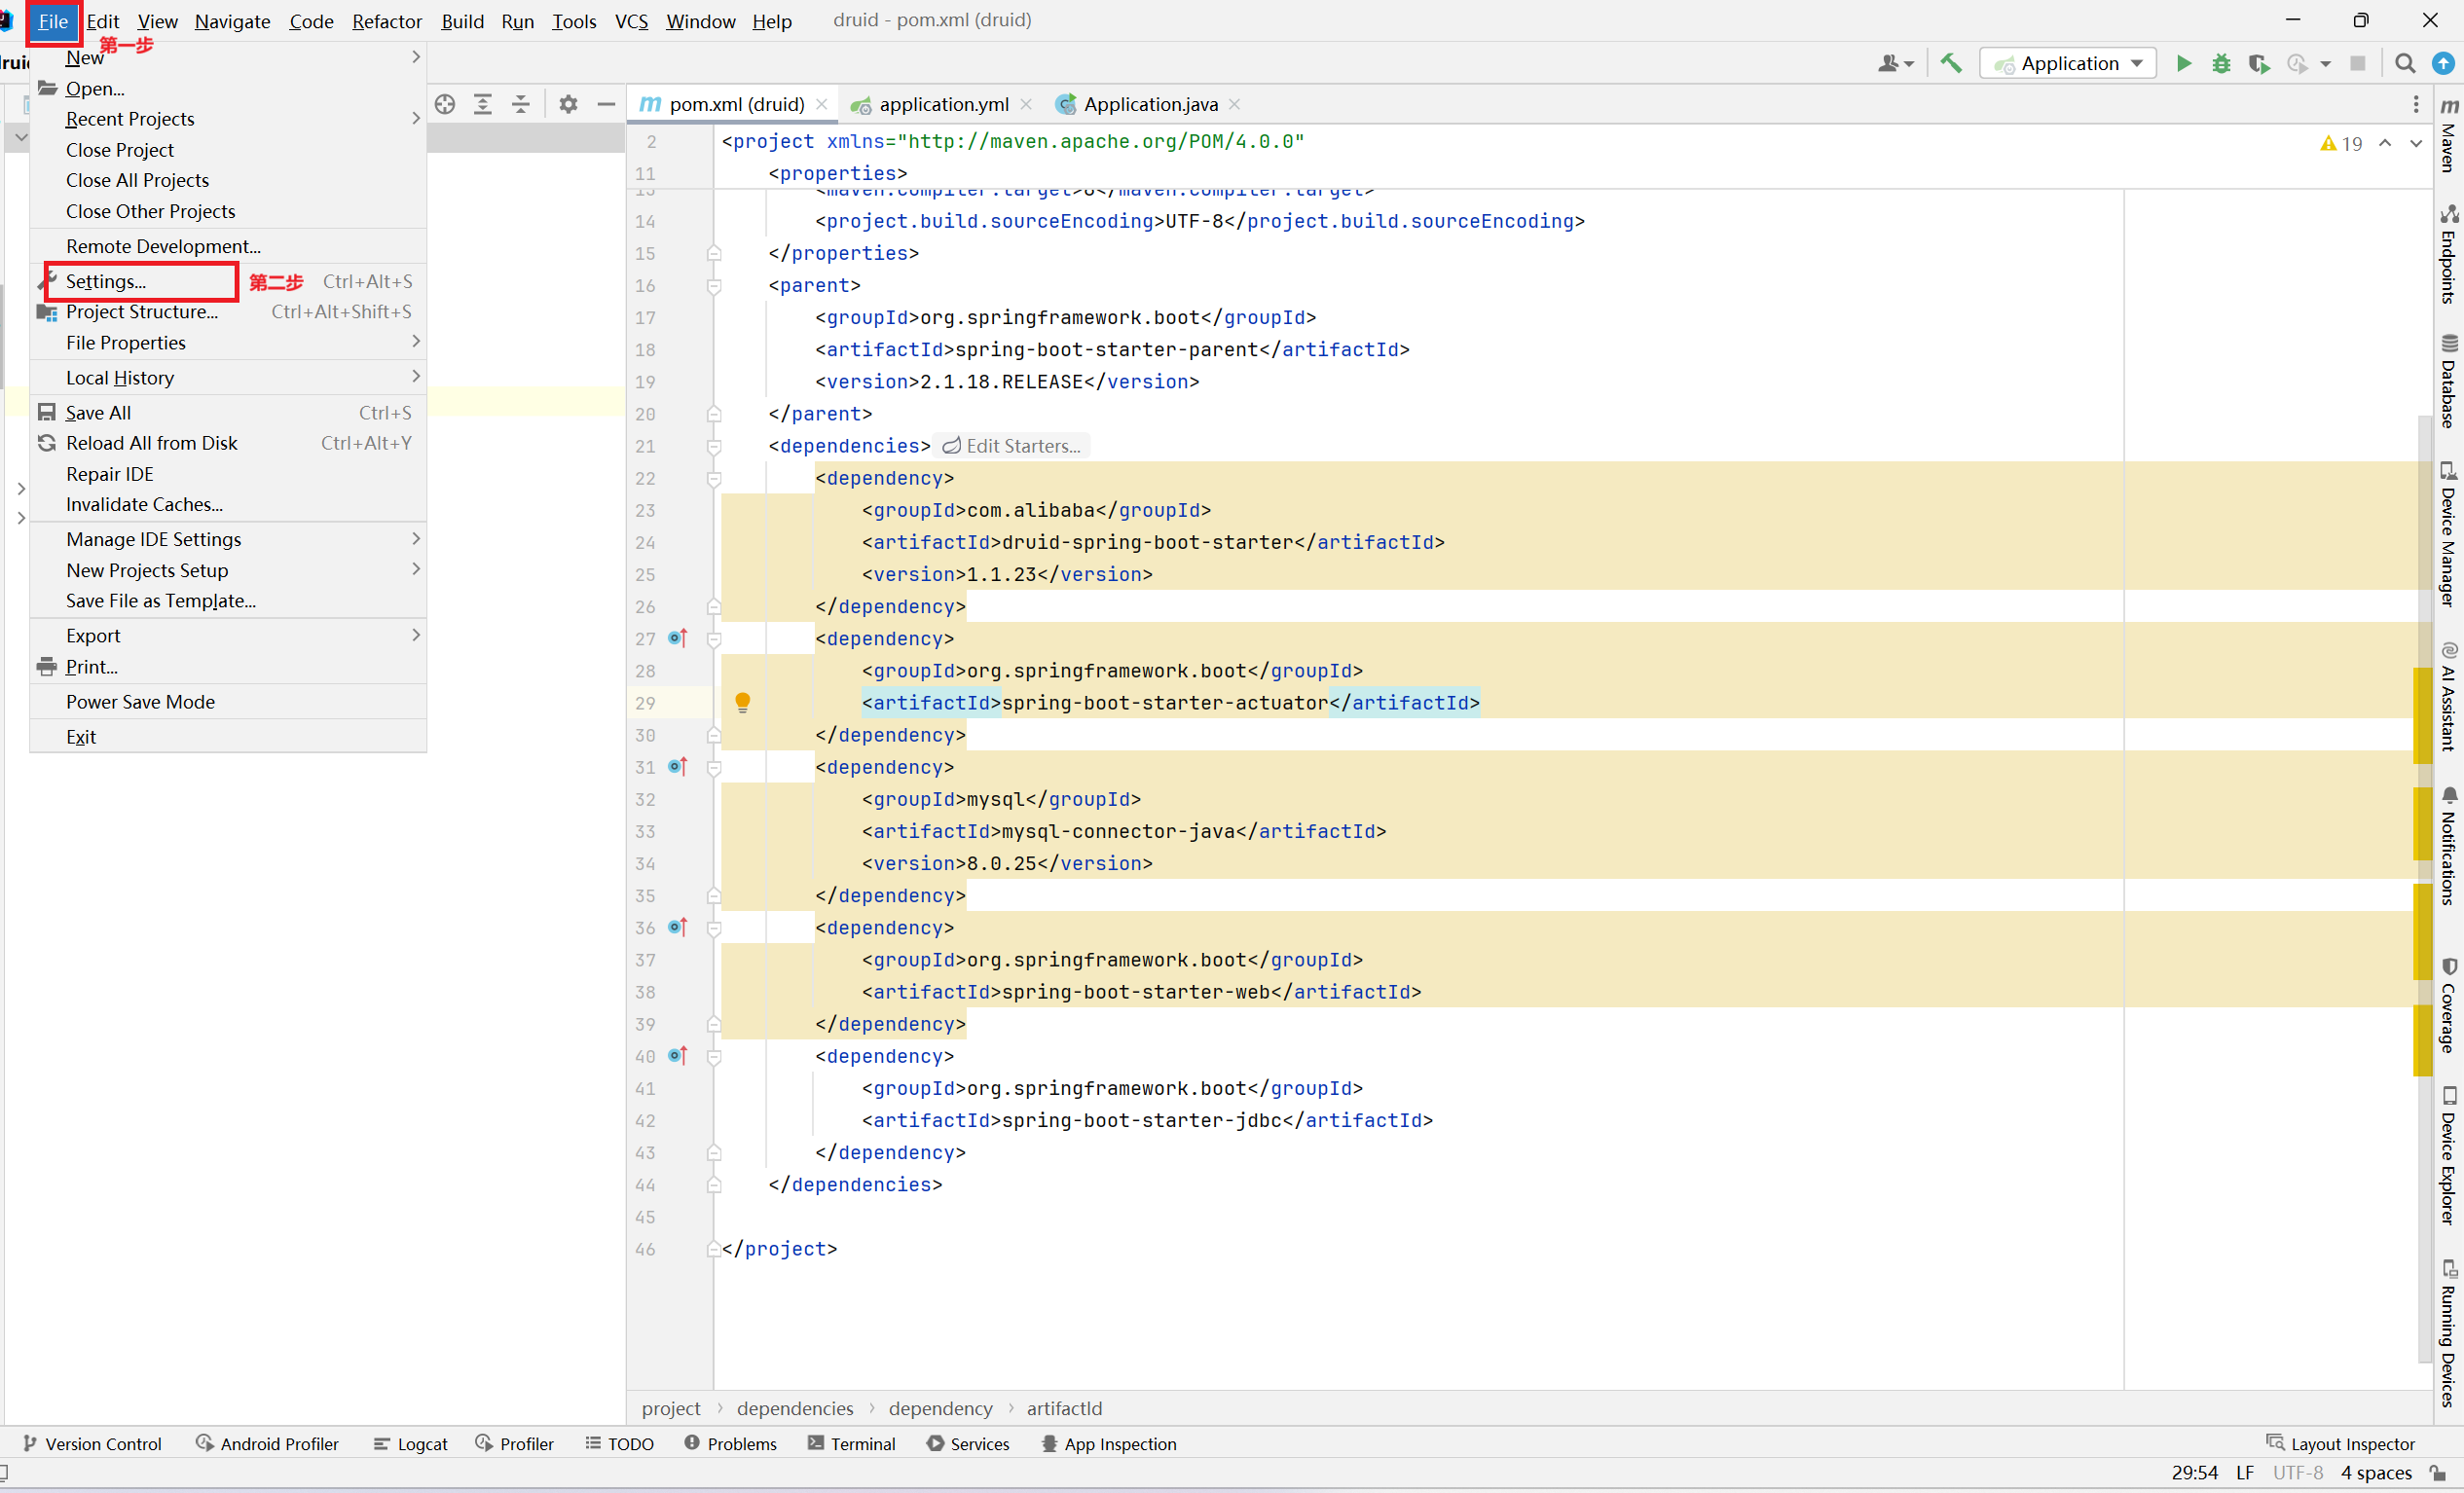This screenshot has height=1493, width=2464.
Task: Expand the Recent Projects submenu
Action: [130, 119]
